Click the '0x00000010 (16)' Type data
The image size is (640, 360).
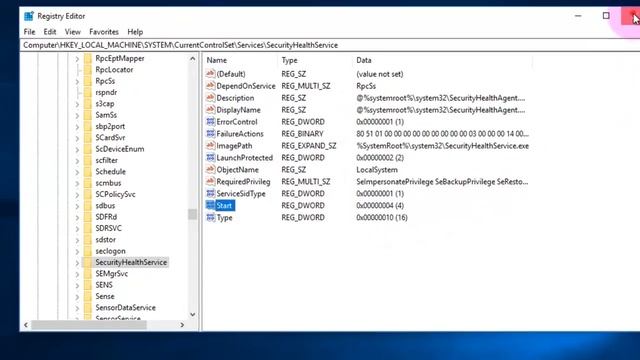pyautogui.click(x=382, y=217)
